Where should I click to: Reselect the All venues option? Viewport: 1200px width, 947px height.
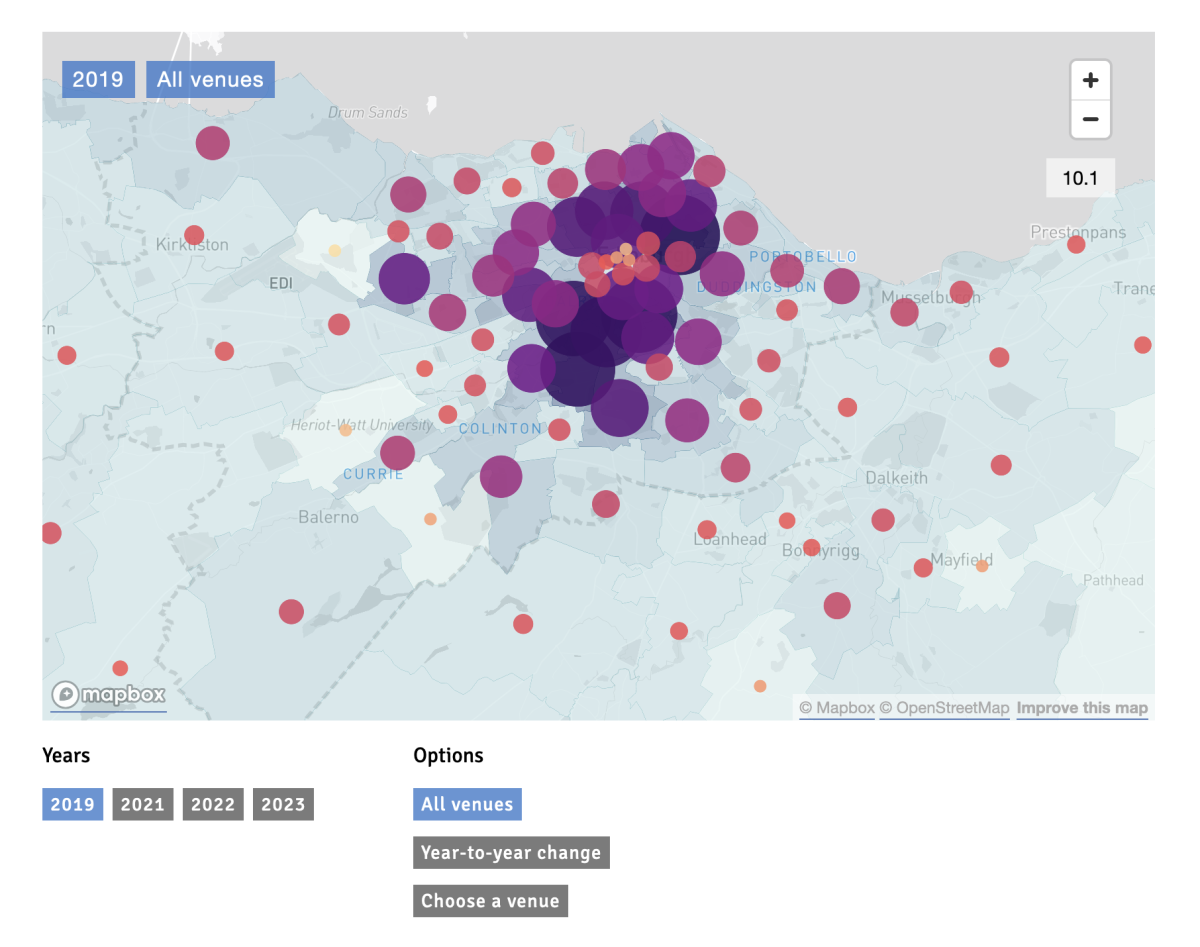(467, 804)
